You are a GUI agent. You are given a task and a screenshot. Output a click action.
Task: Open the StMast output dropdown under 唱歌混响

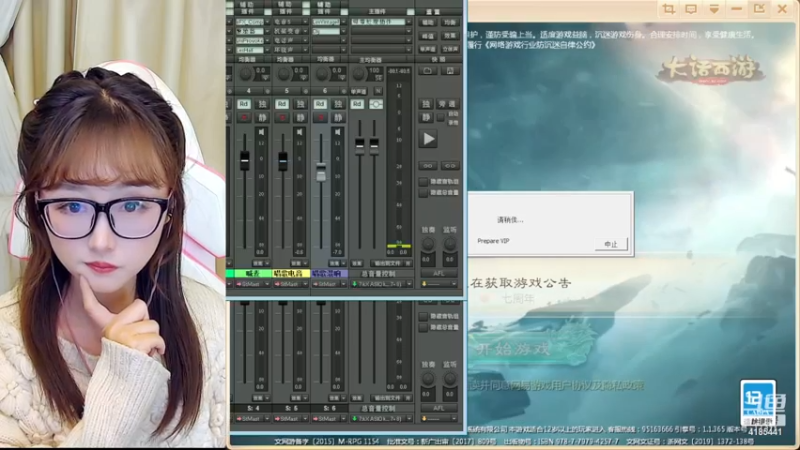tap(329, 284)
